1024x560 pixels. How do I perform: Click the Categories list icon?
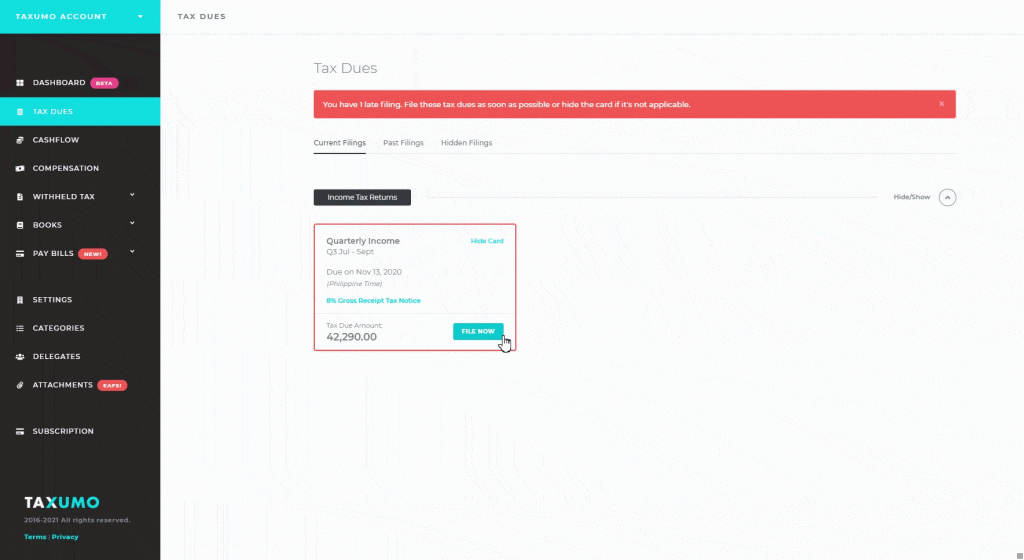tap(20, 328)
